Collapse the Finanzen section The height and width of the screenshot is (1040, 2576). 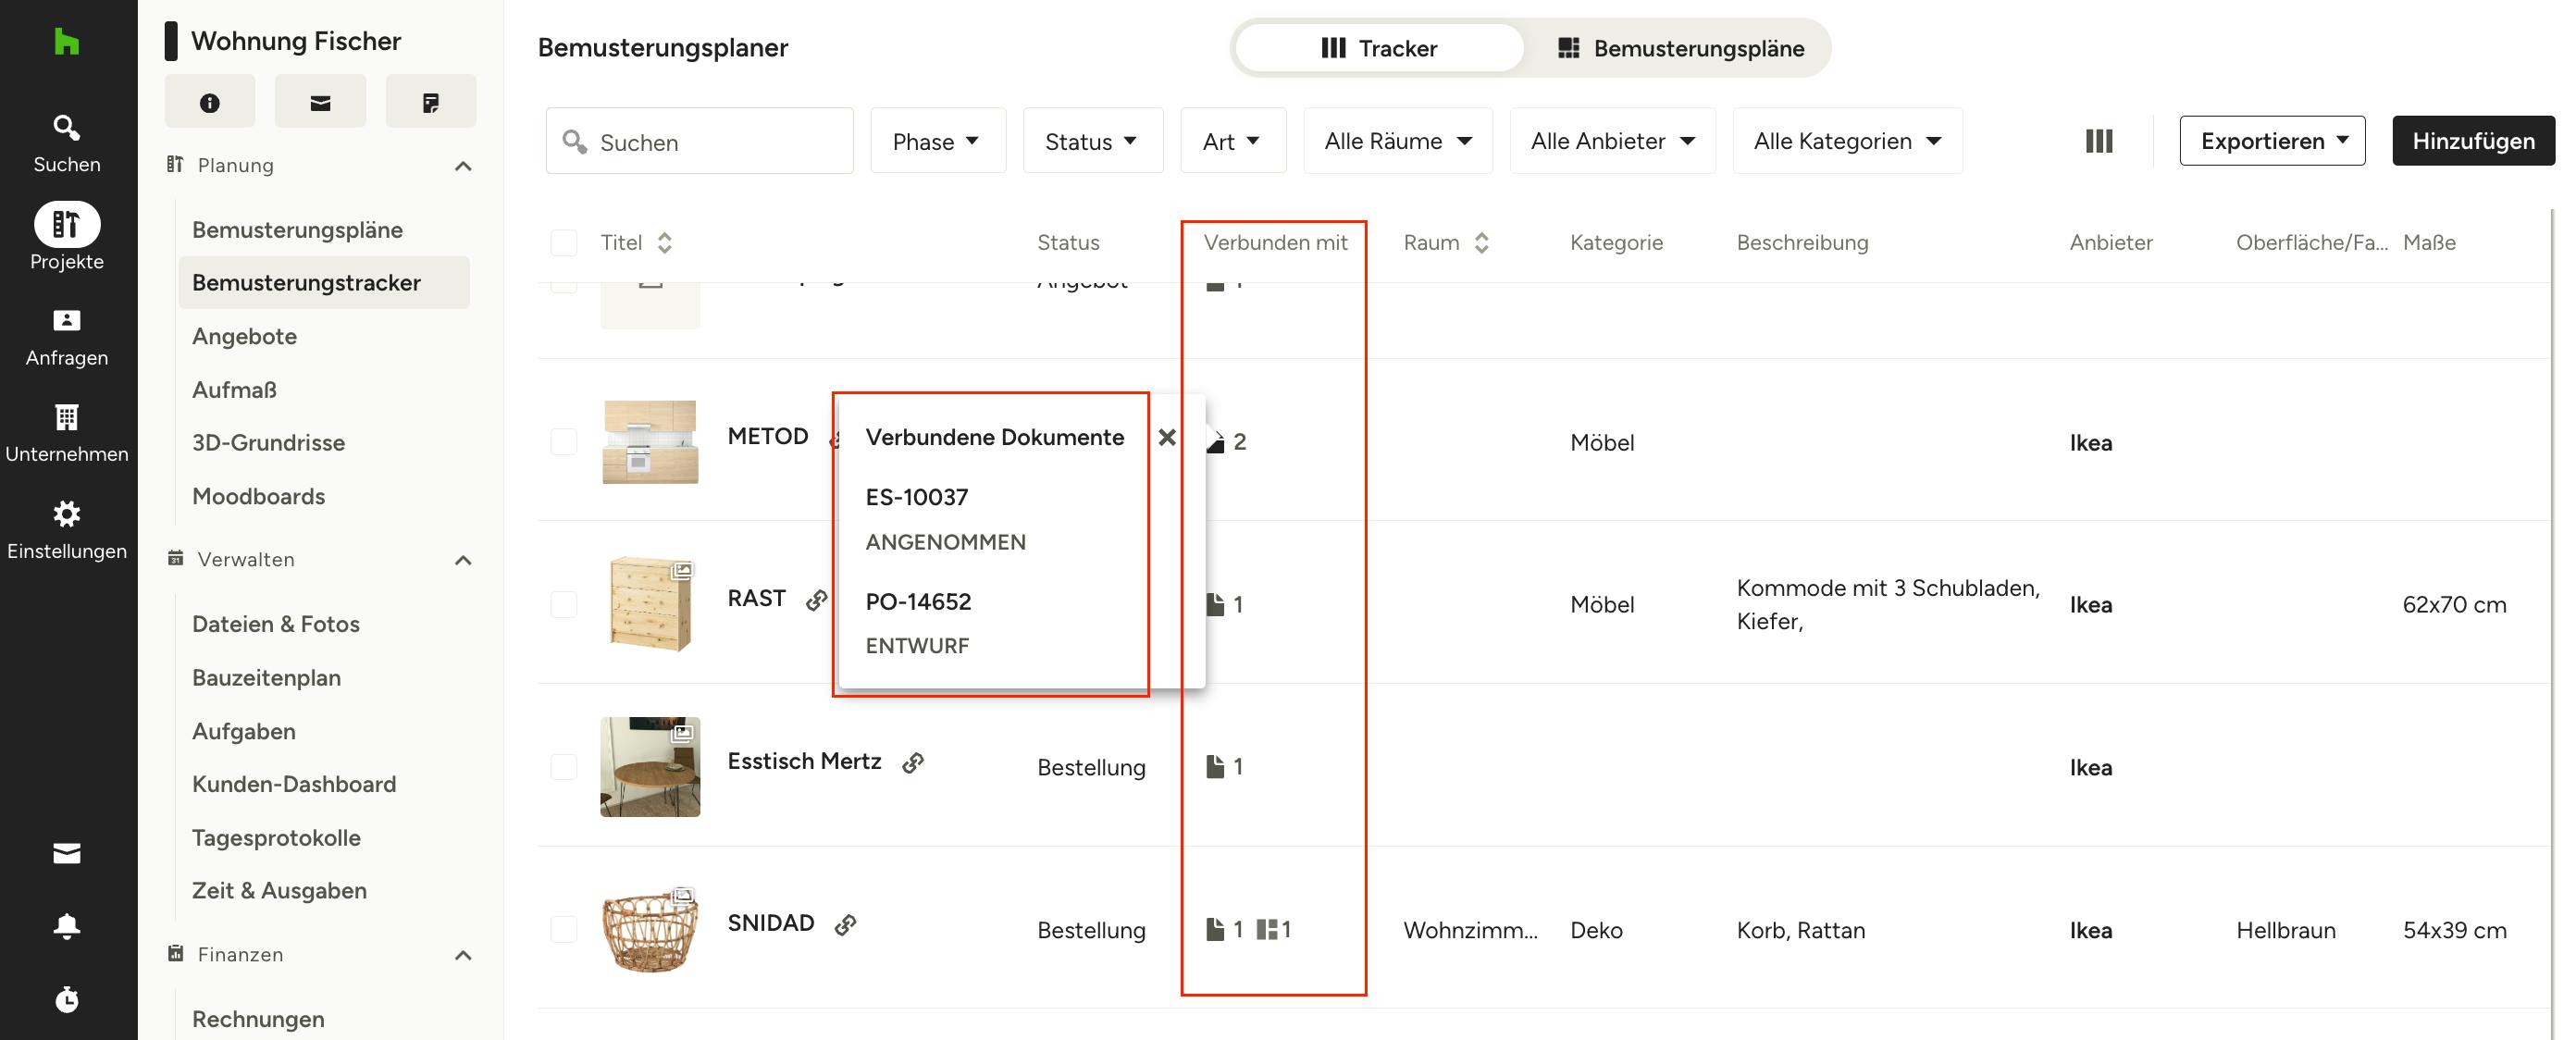[x=463, y=955]
